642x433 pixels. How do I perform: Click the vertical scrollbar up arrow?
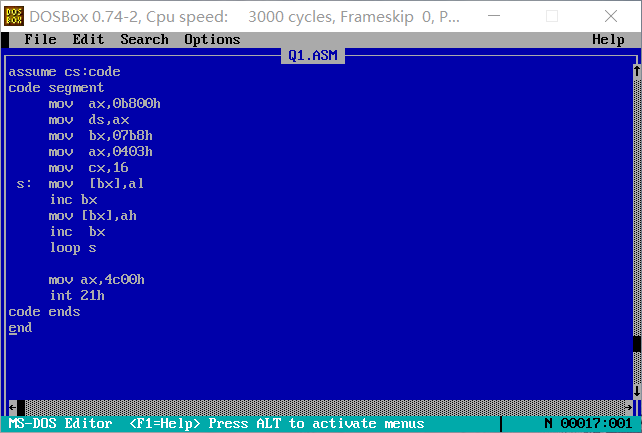pyautogui.click(x=637, y=71)
